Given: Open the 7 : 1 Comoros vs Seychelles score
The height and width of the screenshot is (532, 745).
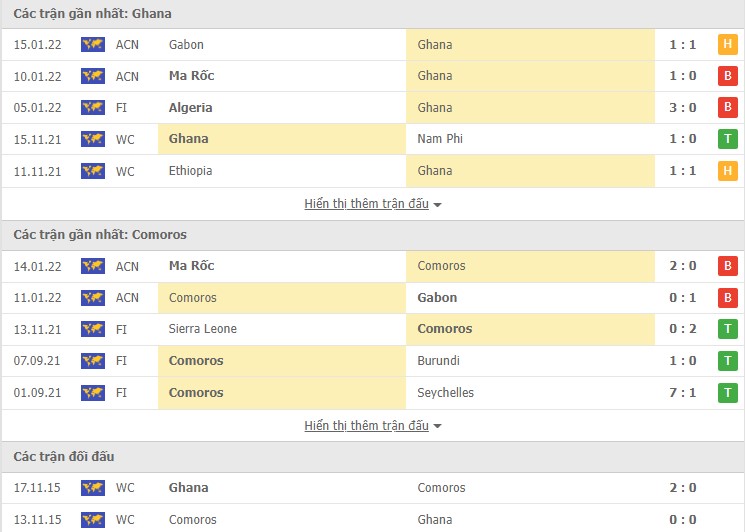Looking at the screenshot, I should click(x=682, y=393).
